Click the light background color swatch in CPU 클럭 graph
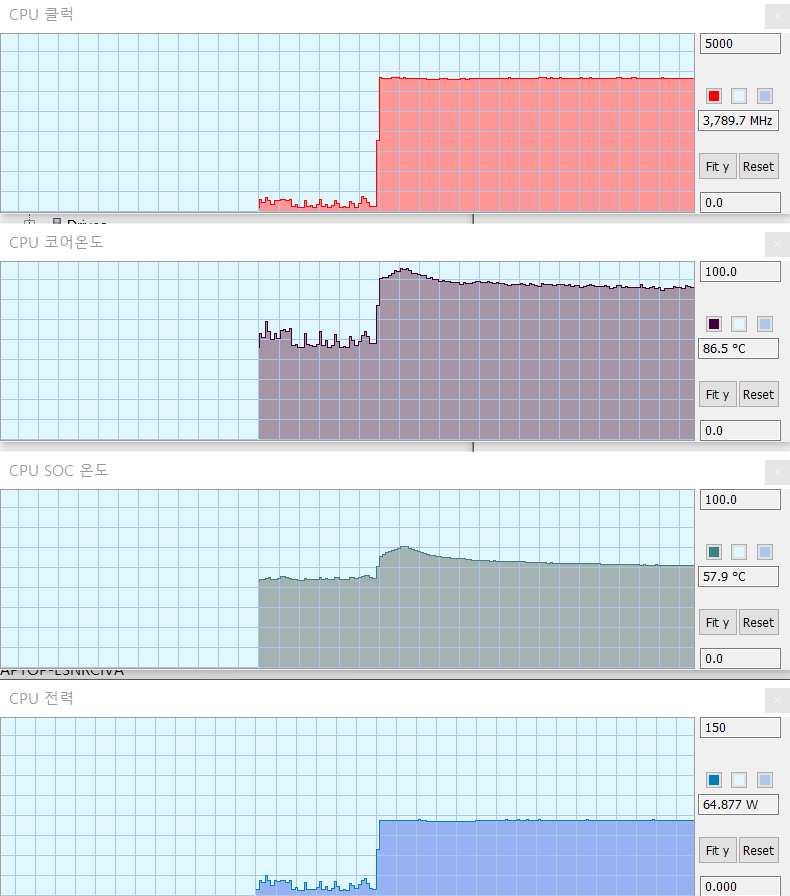 739,96
